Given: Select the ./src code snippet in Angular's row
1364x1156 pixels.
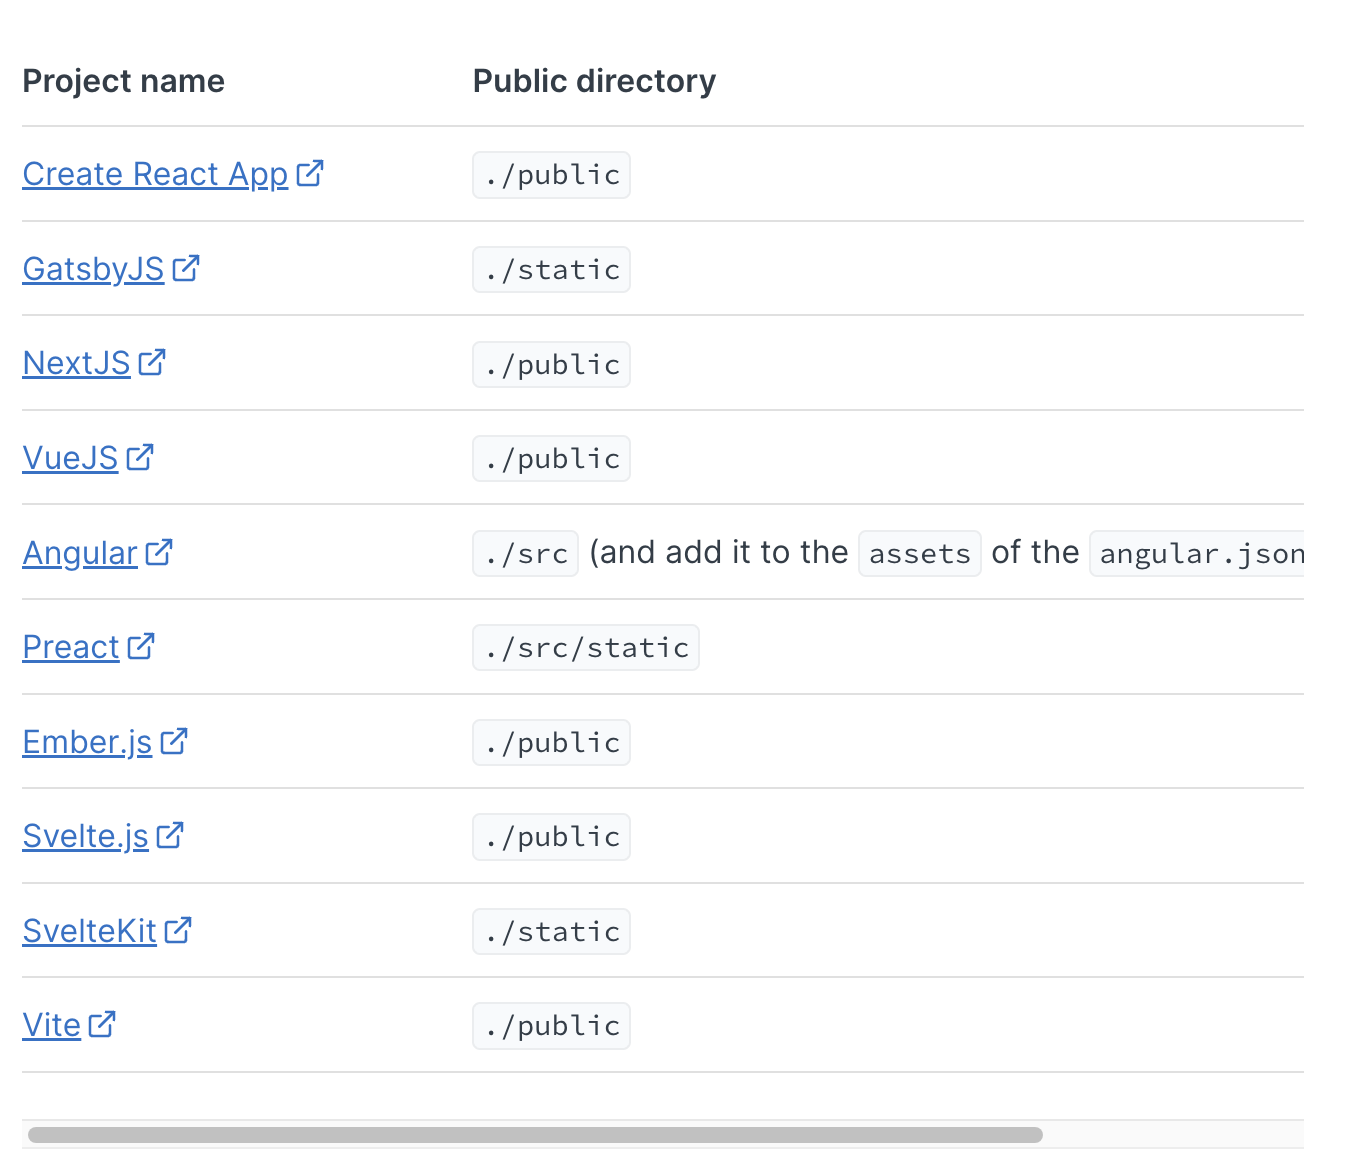Looking at the screenshot, I should (x=525, y=552).
